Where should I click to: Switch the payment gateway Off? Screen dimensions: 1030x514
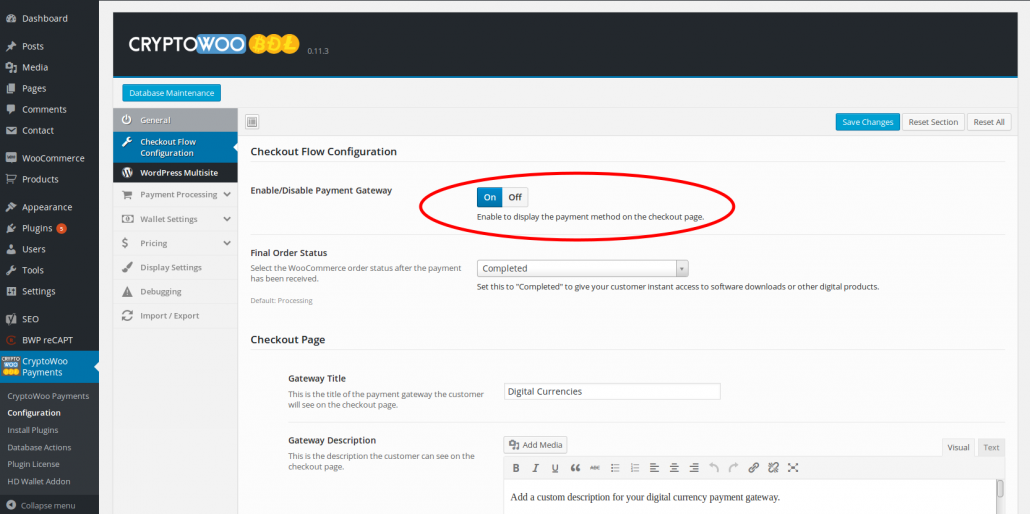[x=515, y=197]
